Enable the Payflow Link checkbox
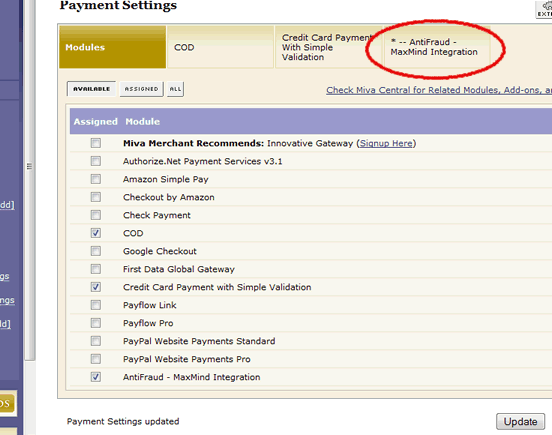Viewport: 552px width, 435px height. pos(95,305)
